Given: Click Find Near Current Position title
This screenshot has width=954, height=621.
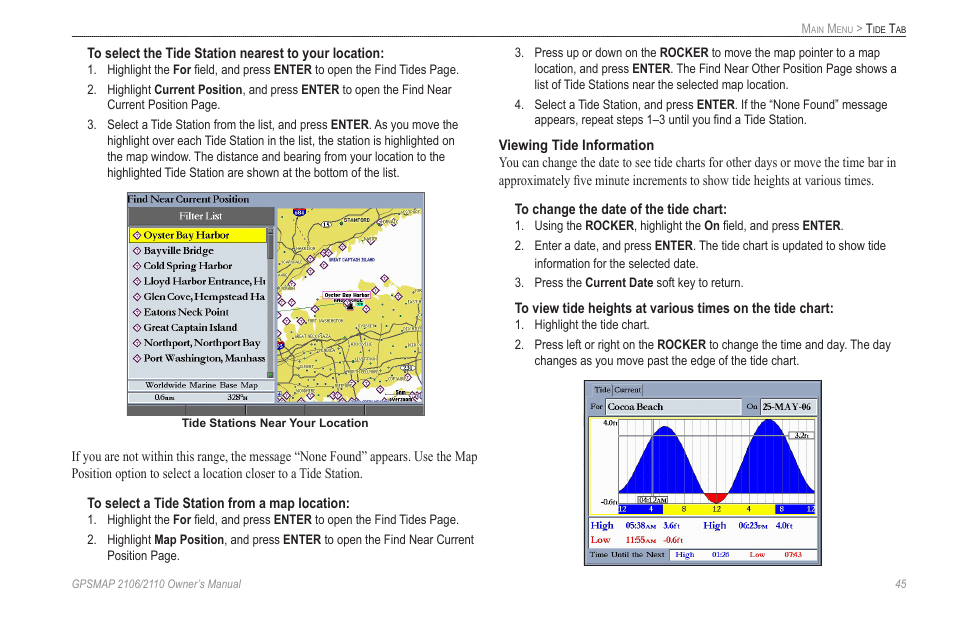Looking at the screenshot, I should pyautogui.click(x=189, y=199).
